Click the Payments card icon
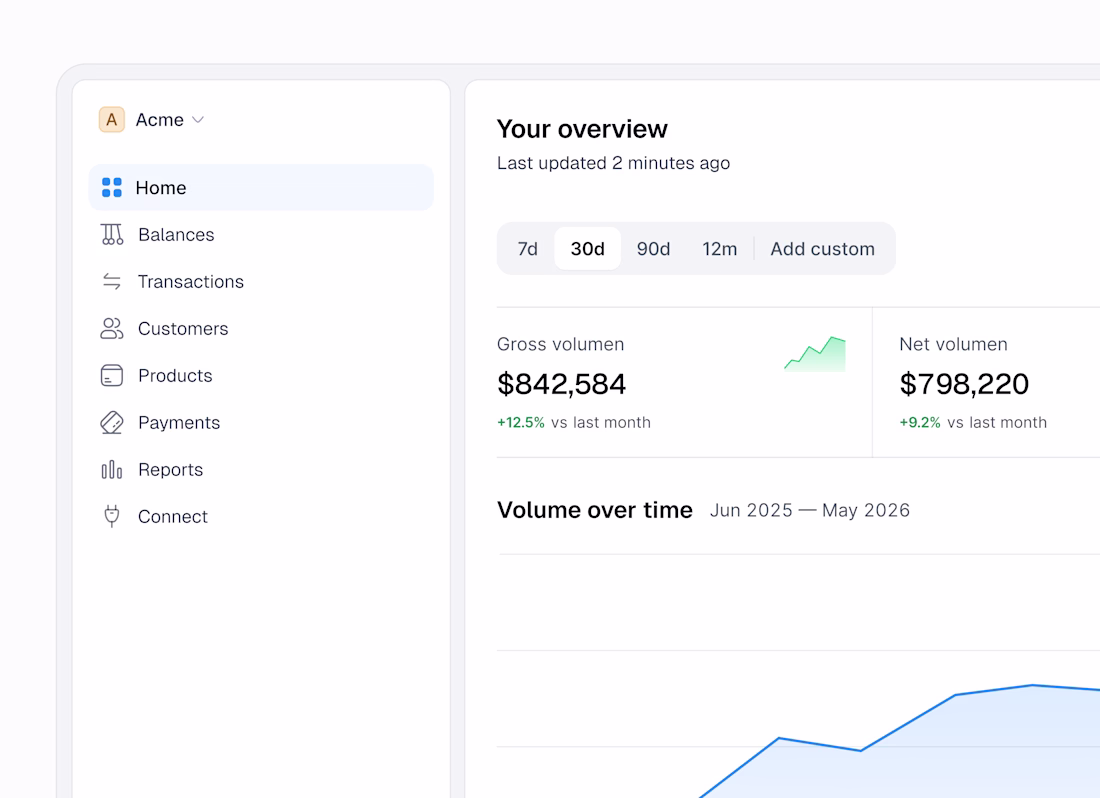Image resolution: width=1100 pixels, height=798 pixels. pyautogui.click(x=112, y=422)
